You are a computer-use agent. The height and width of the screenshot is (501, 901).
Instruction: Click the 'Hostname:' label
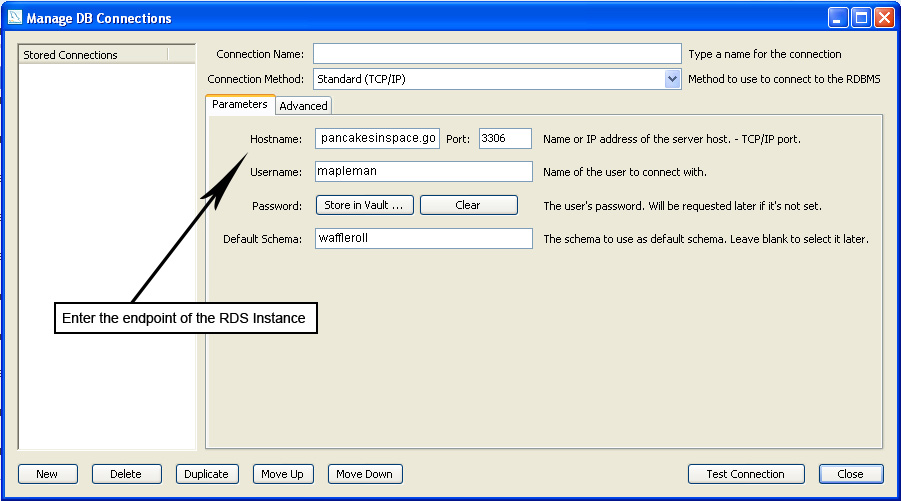click(276, 139)
